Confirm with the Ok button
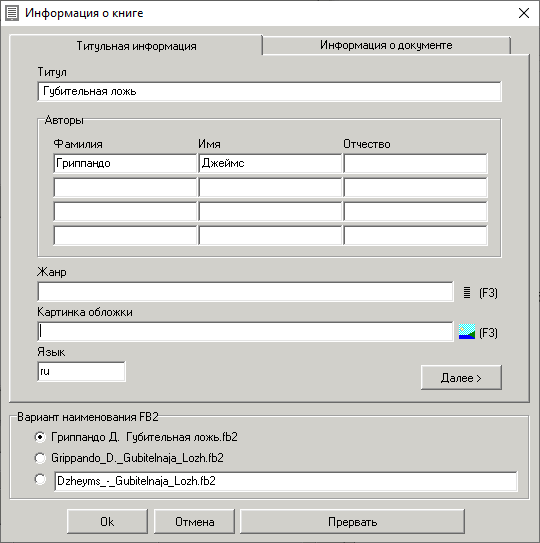Screen dimensions: 540x543 [x=107, y=522]
